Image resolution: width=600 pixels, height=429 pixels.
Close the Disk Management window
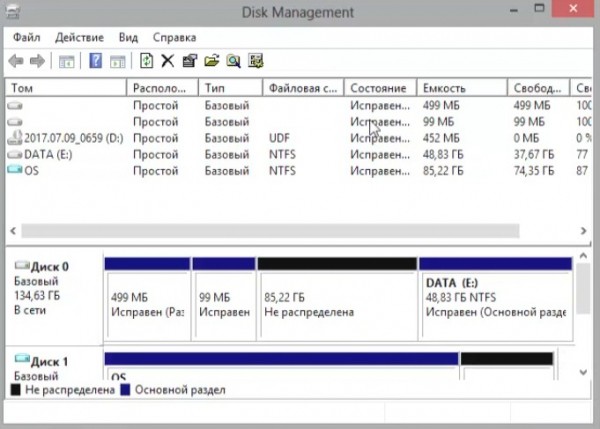pyautogui.click(x=574, y=8)
